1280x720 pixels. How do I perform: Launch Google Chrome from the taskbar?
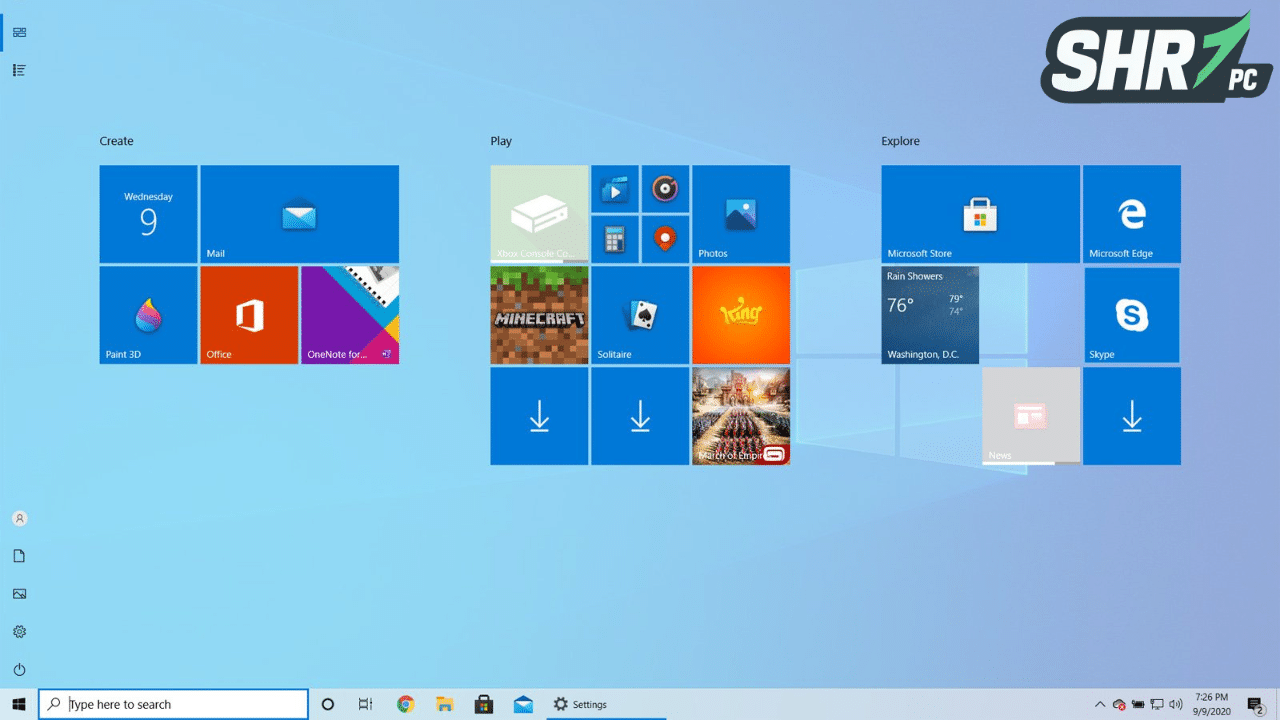[405, 704]
